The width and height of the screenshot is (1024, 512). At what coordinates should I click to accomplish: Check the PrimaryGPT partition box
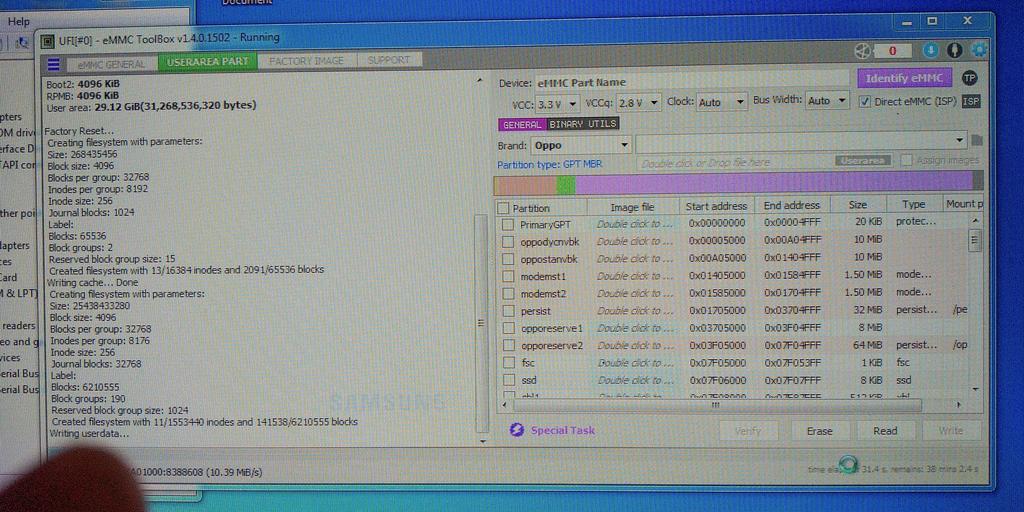click(x=507, y=225)
